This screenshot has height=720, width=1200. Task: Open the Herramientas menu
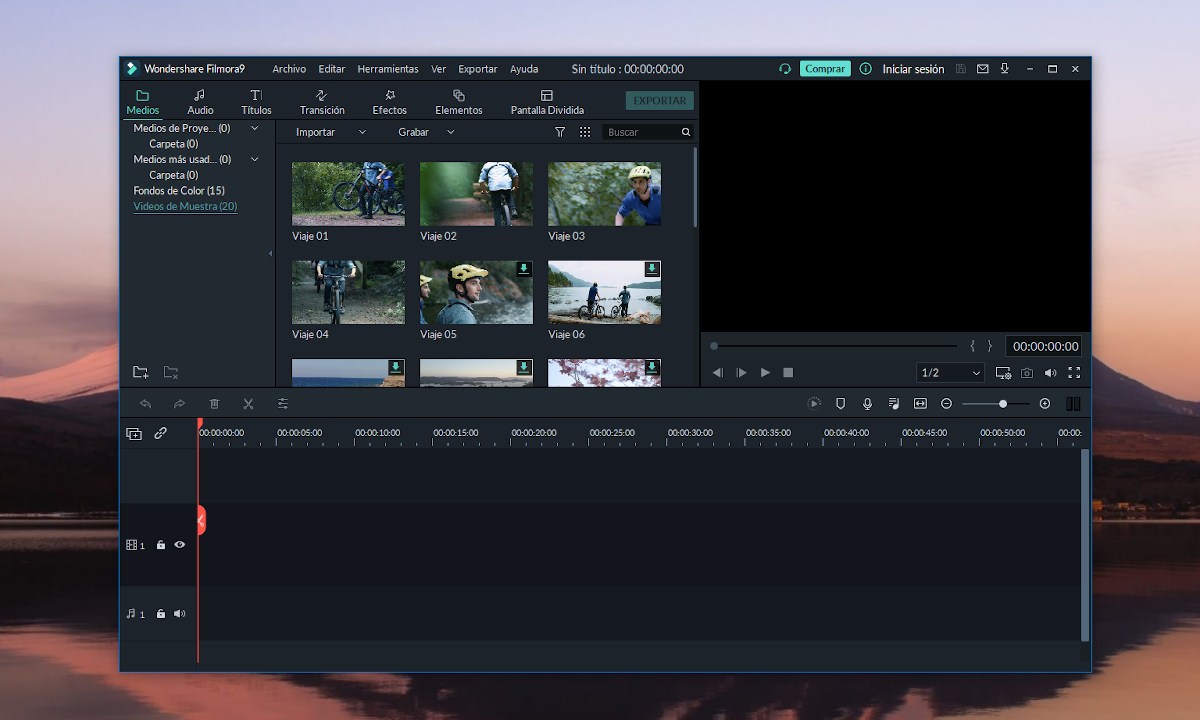[x=388, y=69]
